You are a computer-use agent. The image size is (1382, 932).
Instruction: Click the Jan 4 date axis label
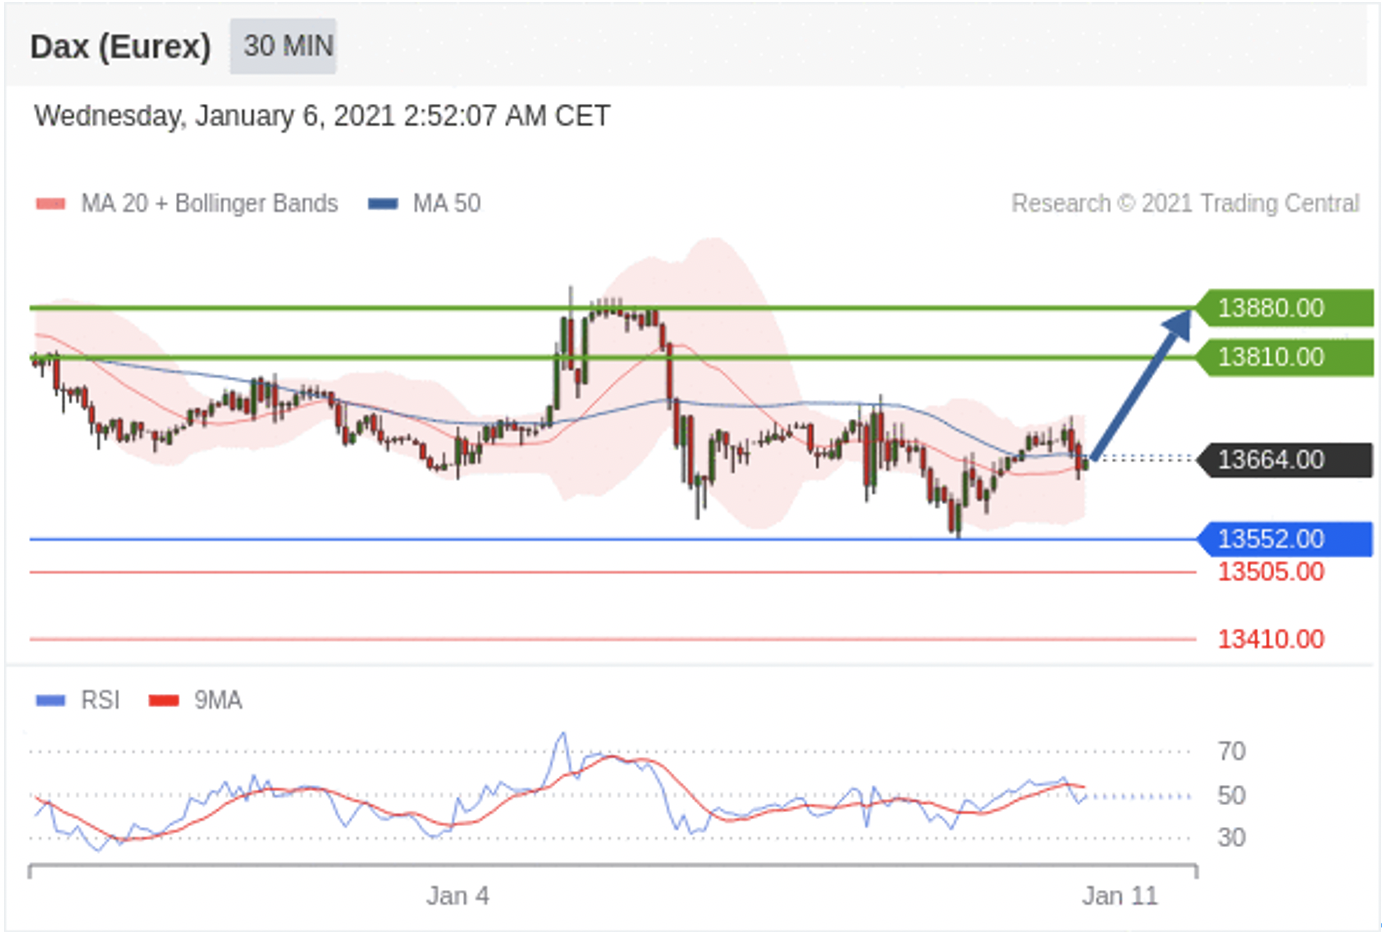[x=457, y=896]
